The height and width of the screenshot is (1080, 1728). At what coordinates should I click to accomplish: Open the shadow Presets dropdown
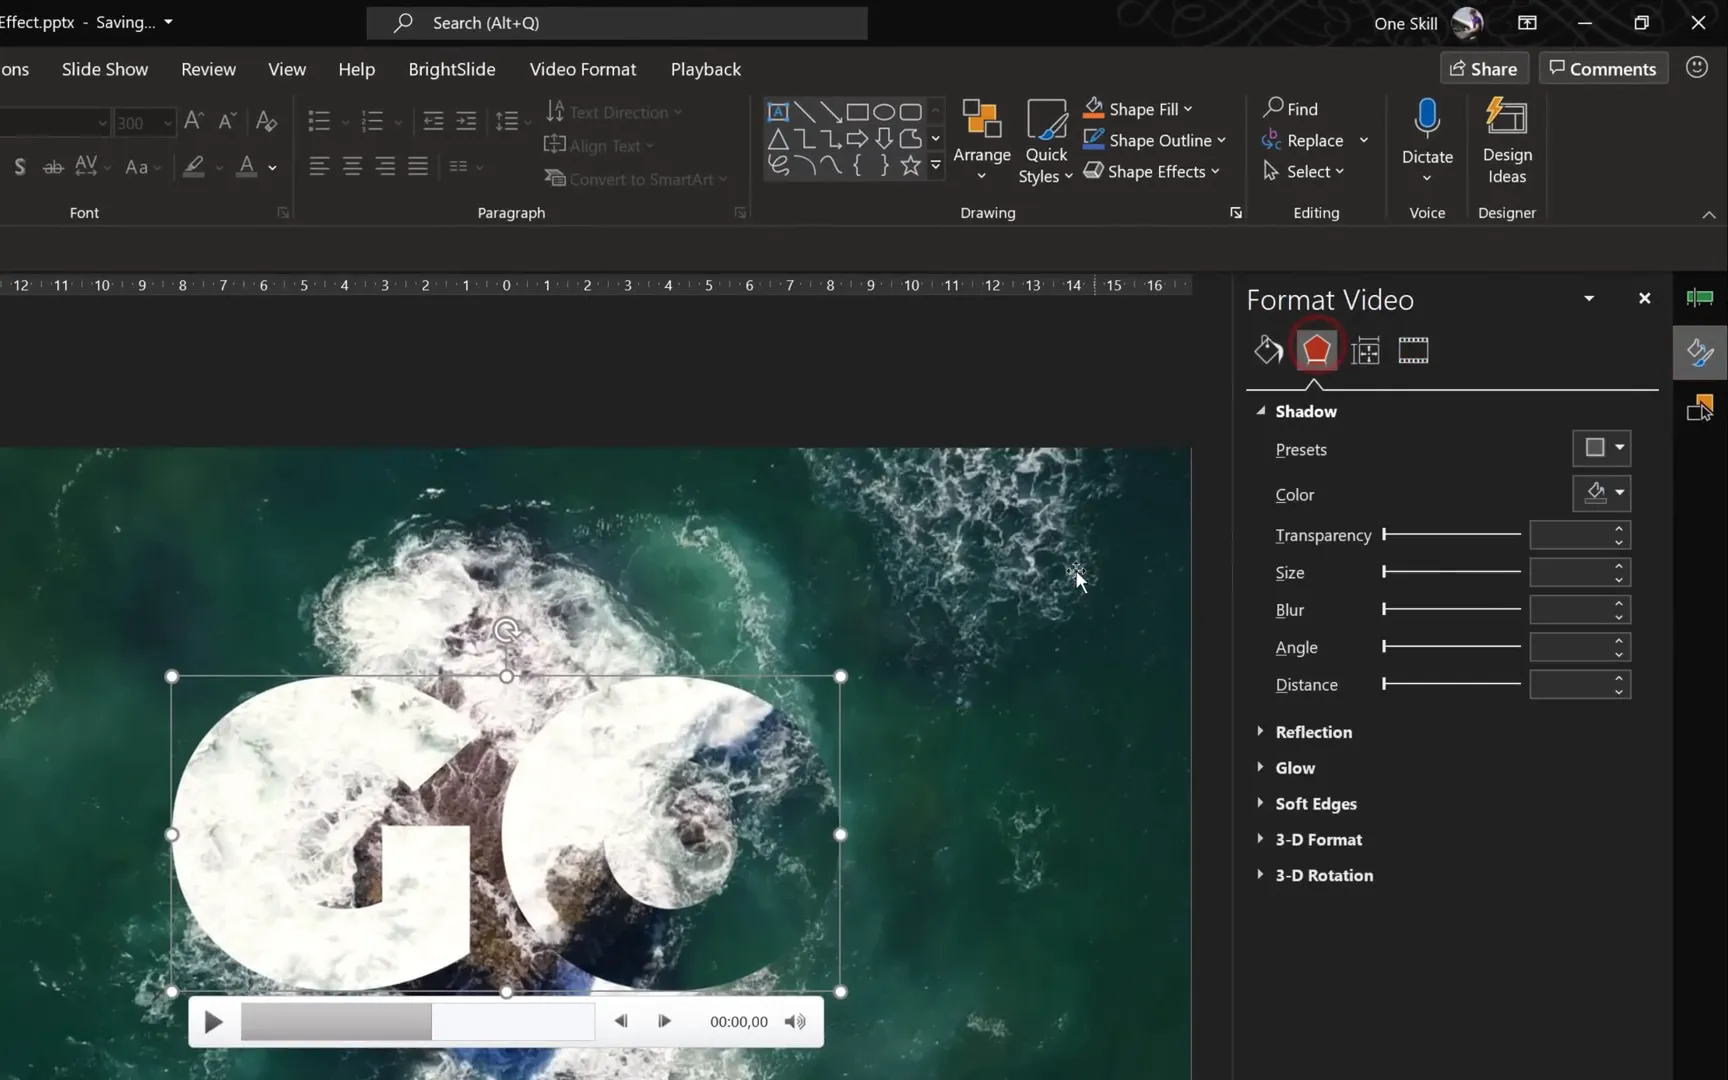1601,448
